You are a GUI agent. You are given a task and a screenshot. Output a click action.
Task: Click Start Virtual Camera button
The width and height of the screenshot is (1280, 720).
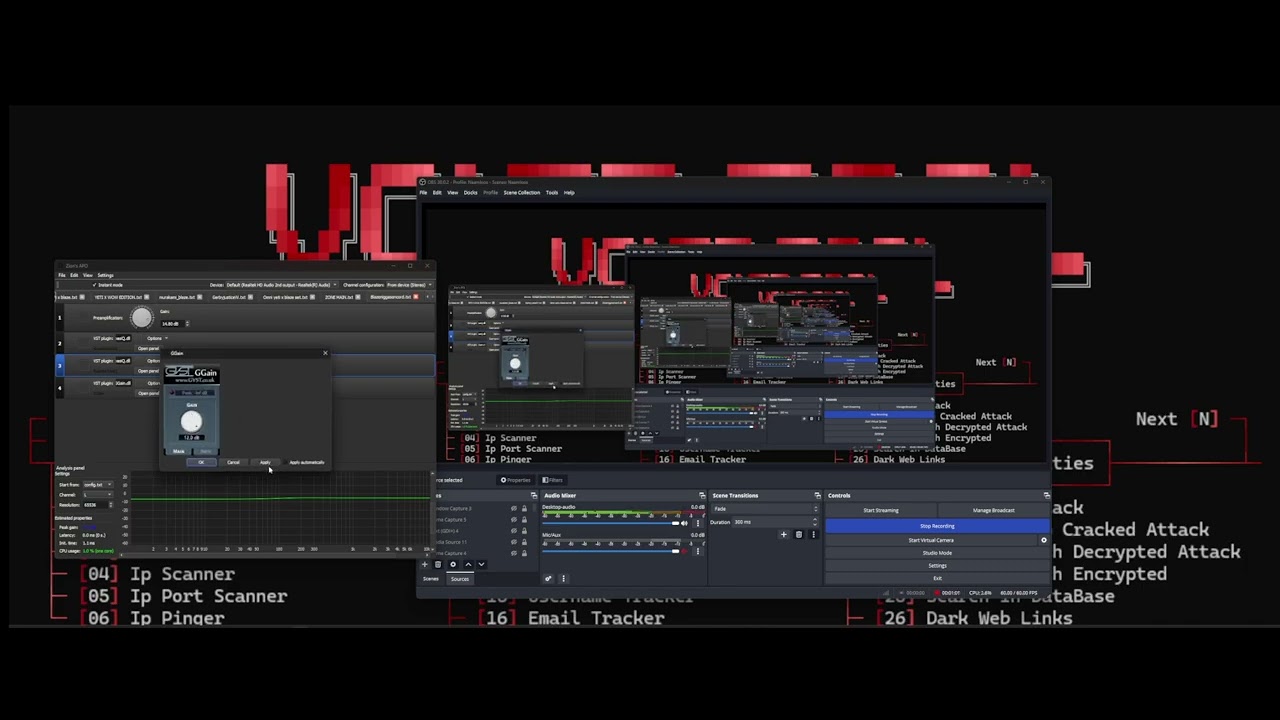click(x=931, y=540)
